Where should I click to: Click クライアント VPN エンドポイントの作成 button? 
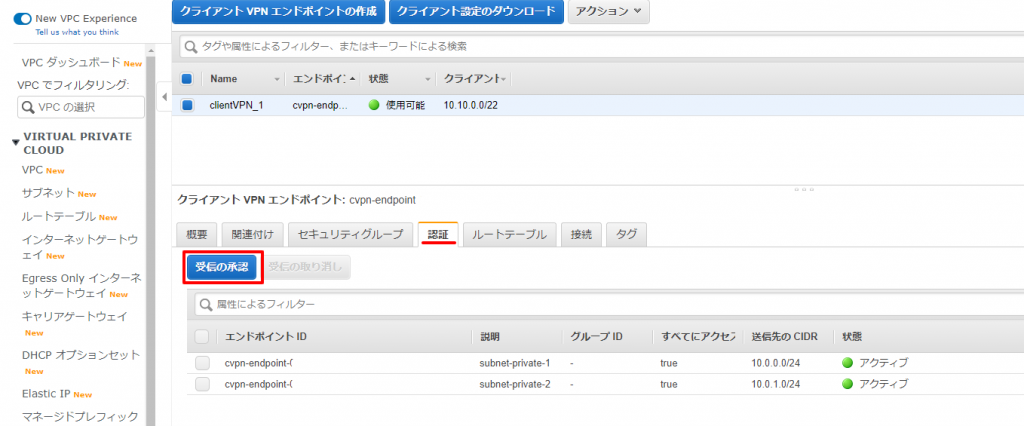click(278, 11)
